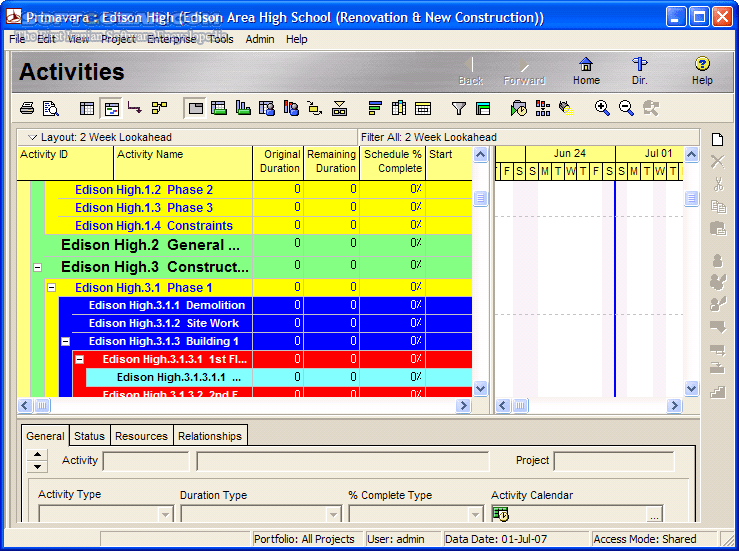The height and width of the screenshot is (551, 739).
Task: Click the horizontal scrollbar under the activity table
Action: pos(250,406)
